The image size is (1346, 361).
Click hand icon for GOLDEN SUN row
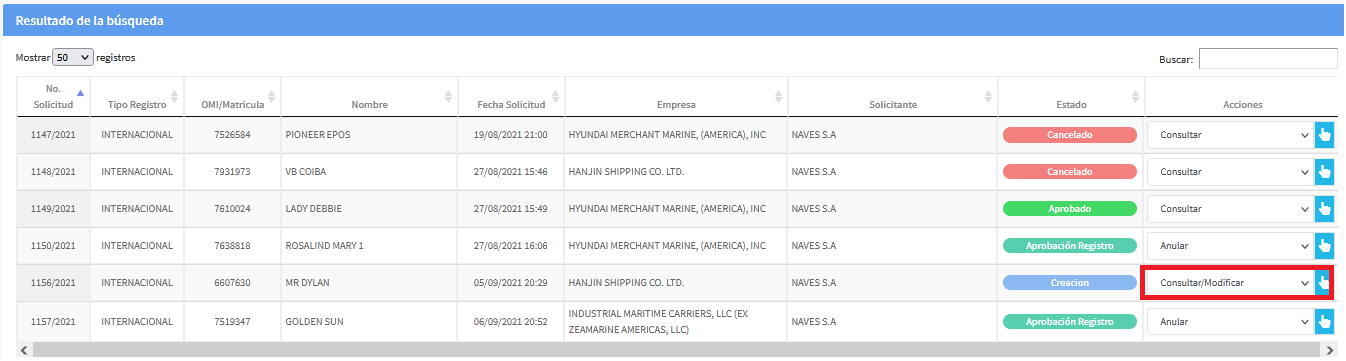point(1325,321)
